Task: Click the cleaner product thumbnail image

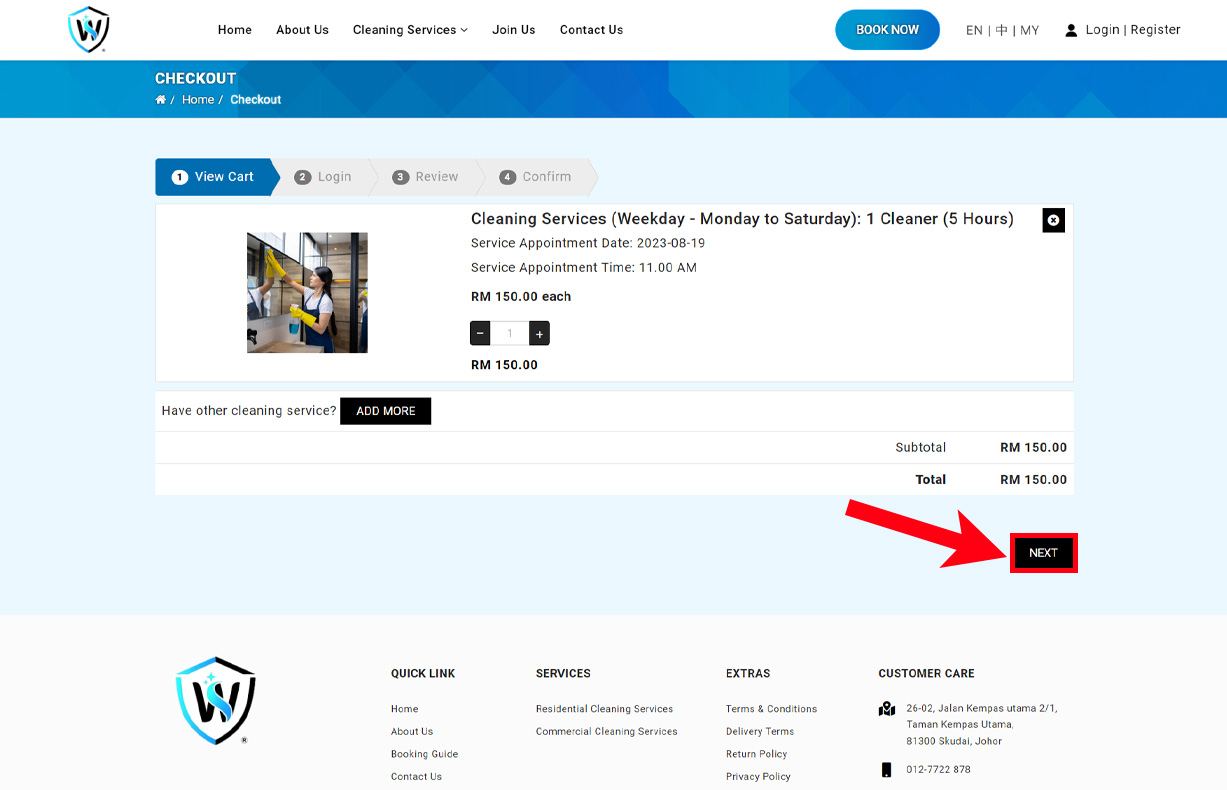Action: click(307, 293)
